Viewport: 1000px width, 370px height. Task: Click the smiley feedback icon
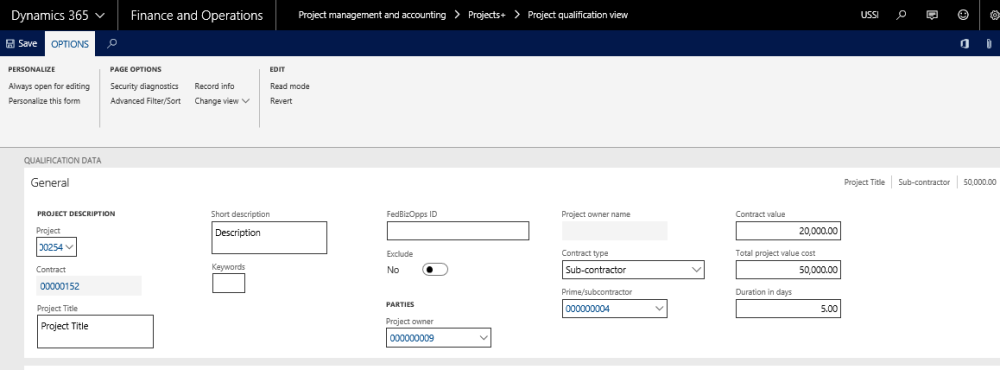click(x=963, y=15)
